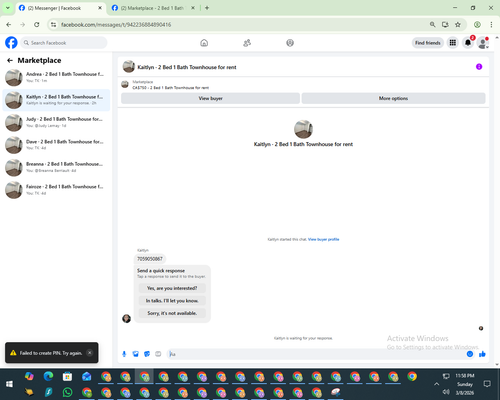
Task: Attach a photo using the image icon
Action: pyautogui.click(x=135, y=354)
